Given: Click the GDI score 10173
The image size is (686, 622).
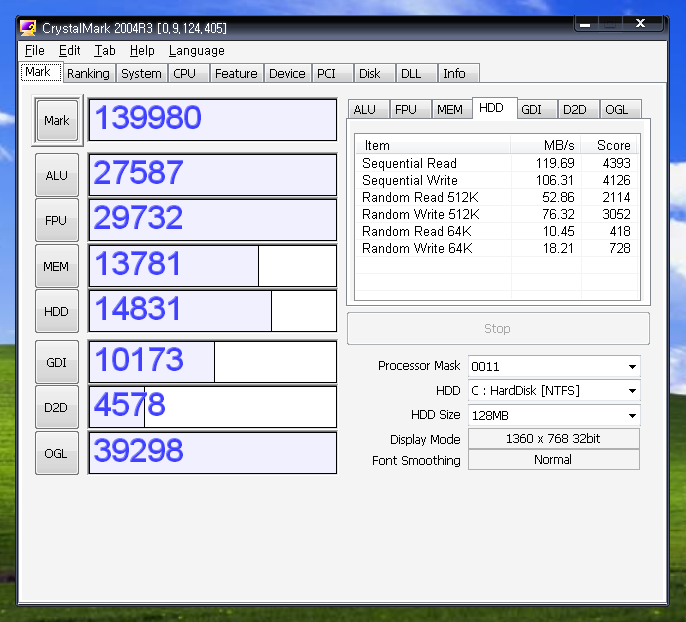Looking at the screenshot, I should click(213, 362).
